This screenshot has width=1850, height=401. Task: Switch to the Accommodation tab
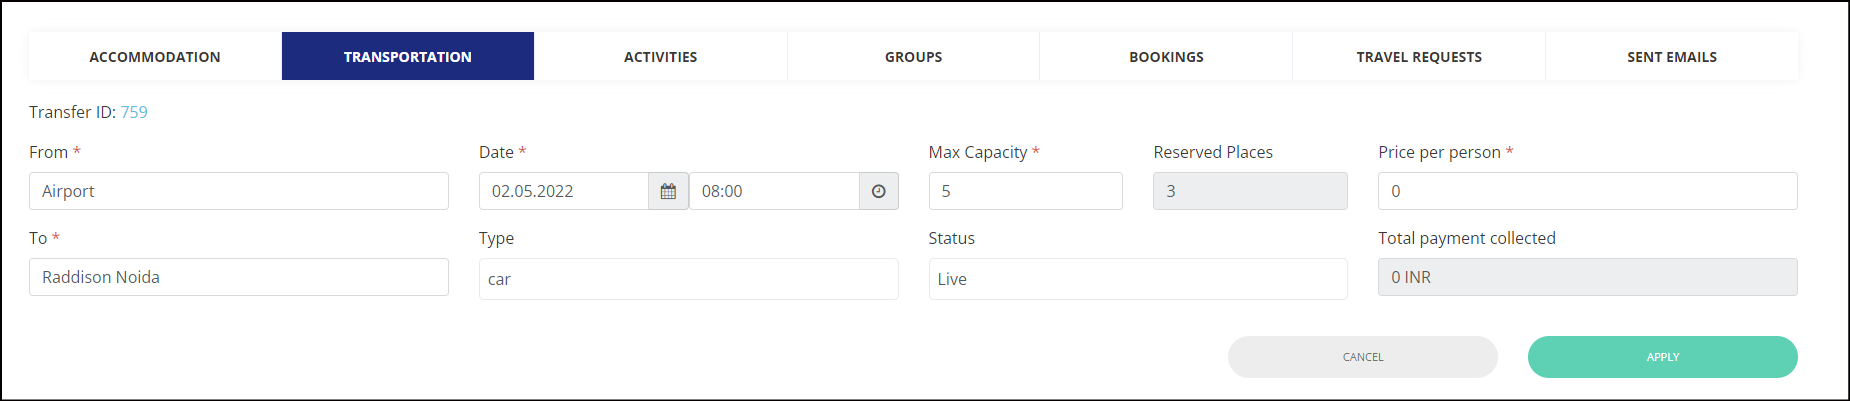tap(155, 56)
